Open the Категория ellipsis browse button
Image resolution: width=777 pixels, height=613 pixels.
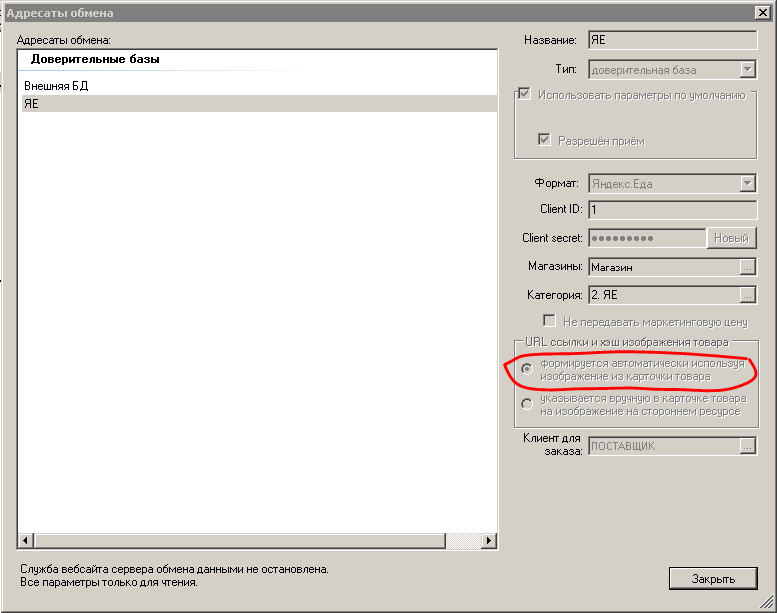pos(747,295)
